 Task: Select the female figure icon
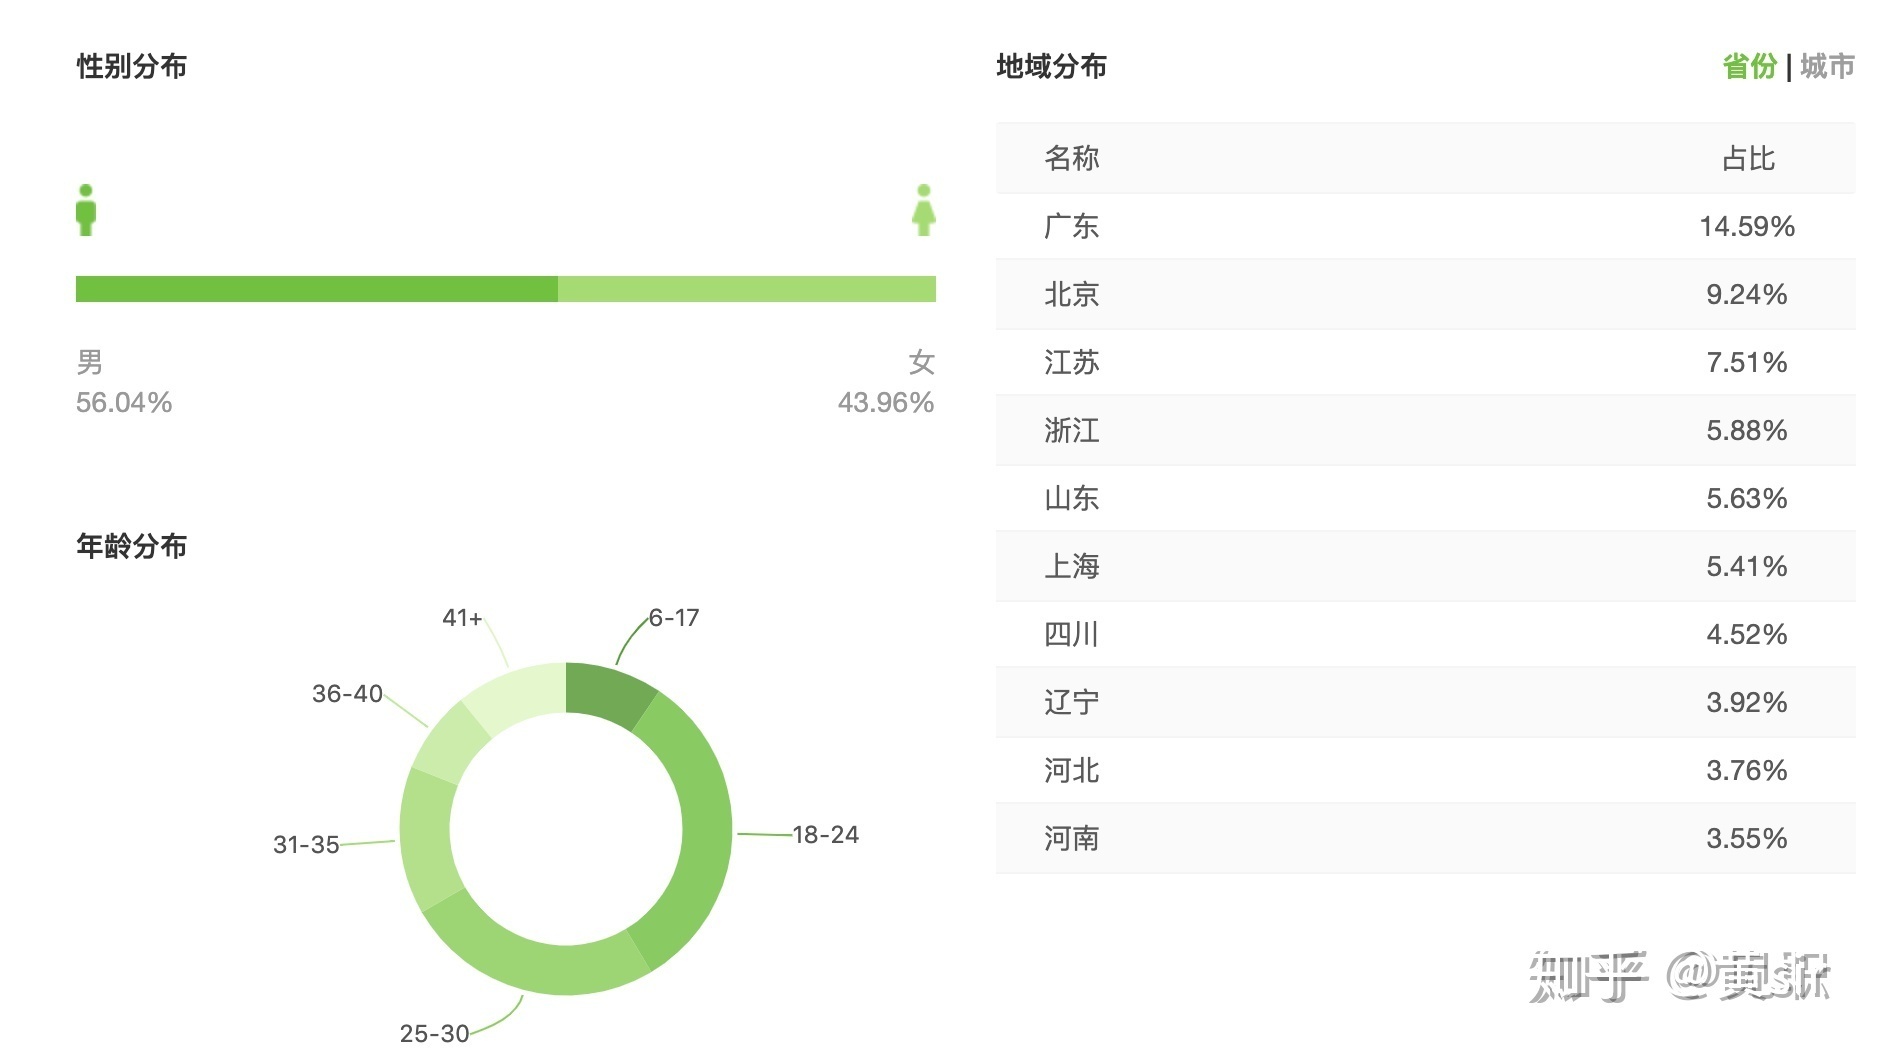click(924, 209)
